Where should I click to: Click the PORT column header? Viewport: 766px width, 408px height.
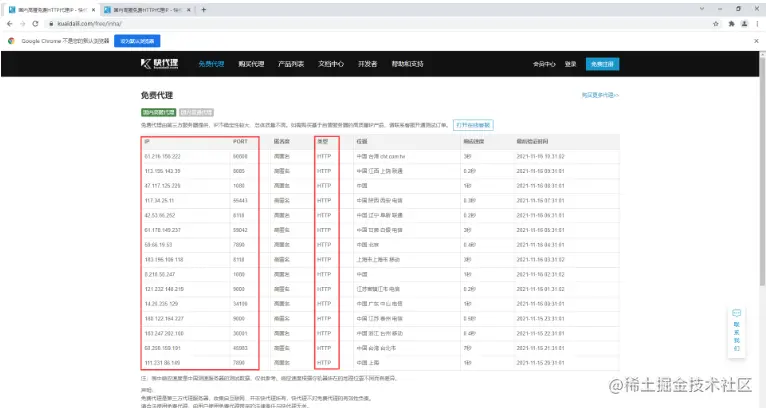240,141
